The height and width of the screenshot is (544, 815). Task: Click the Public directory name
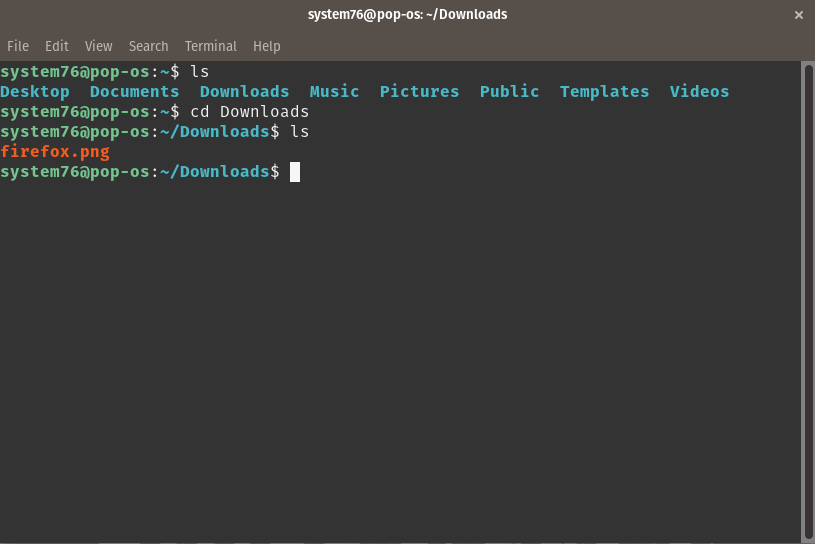tap(509, 92)
